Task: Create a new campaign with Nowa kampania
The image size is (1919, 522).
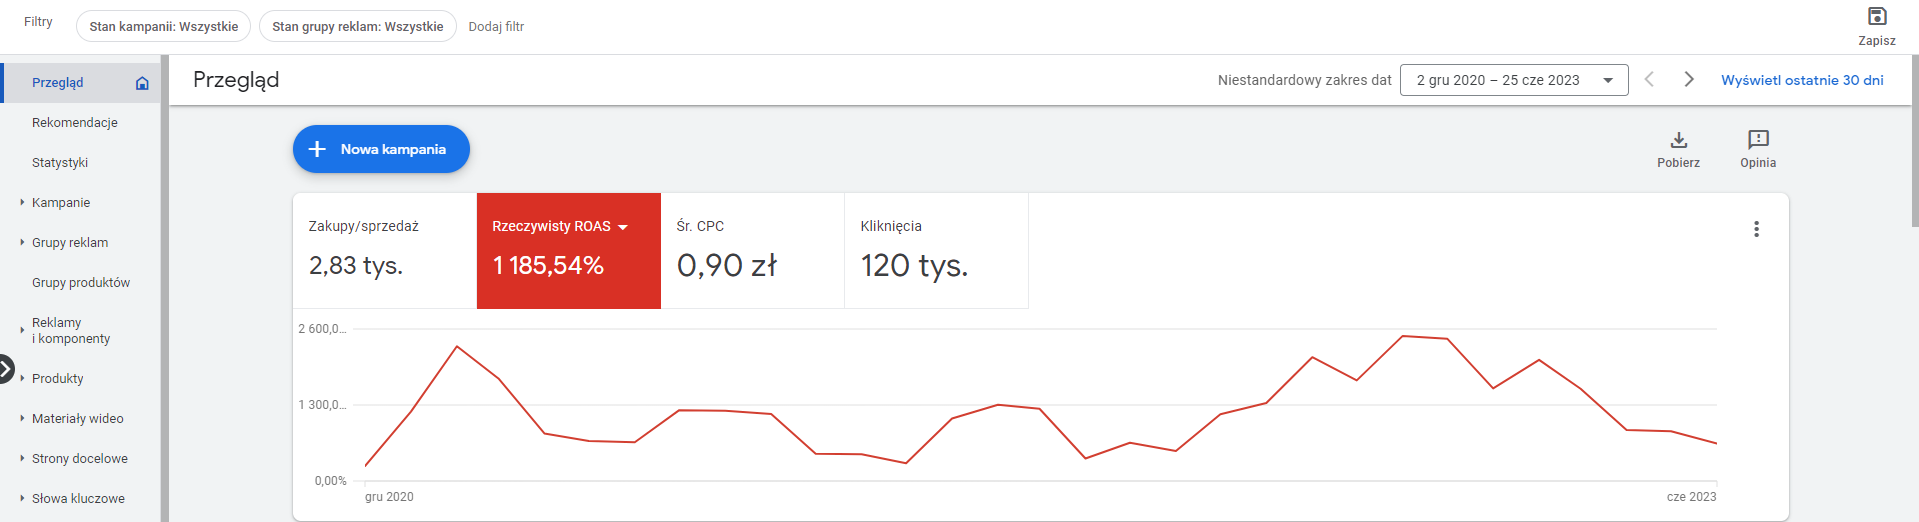Action: [x=381, y=149]
